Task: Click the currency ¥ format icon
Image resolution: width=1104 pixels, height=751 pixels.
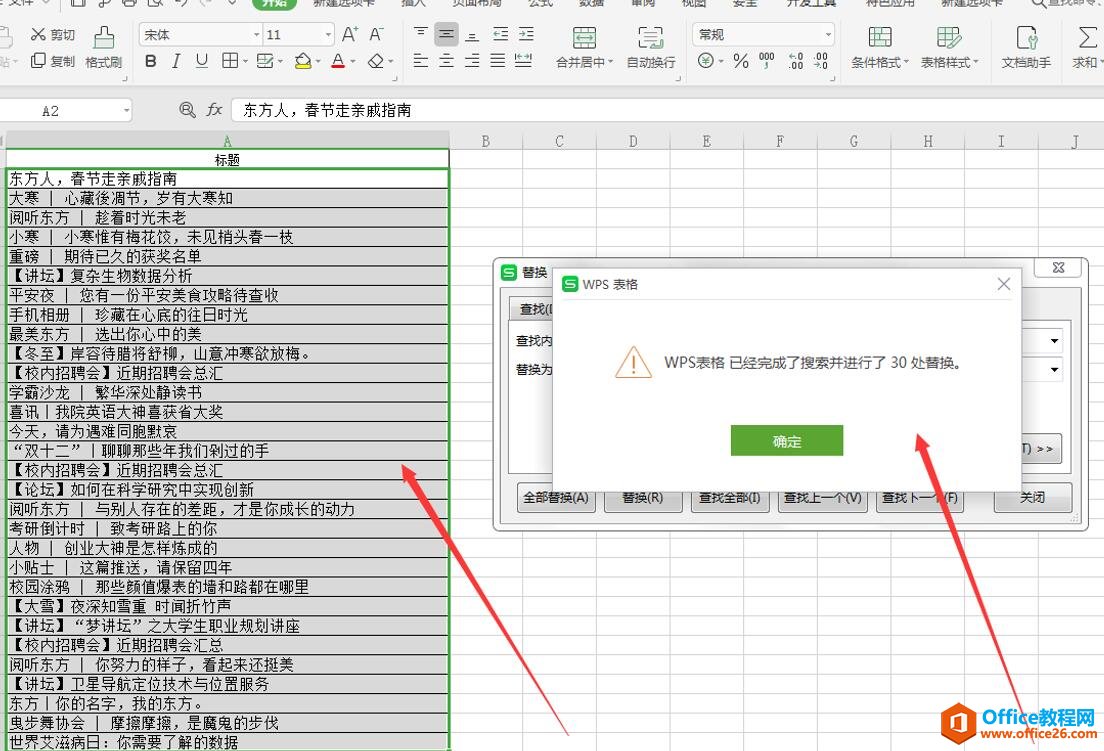Action: 705,61
